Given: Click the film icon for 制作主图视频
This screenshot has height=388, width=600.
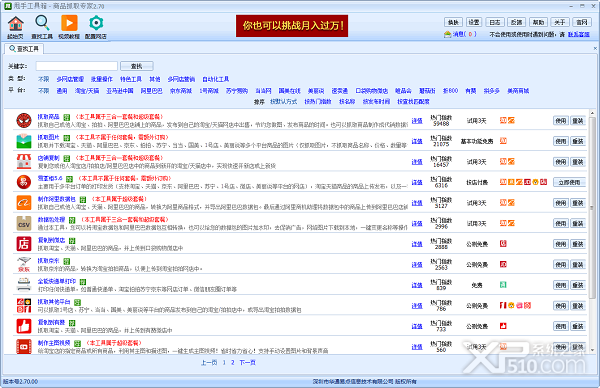Looking at the screenshot, I should click(x=24, y=346).
